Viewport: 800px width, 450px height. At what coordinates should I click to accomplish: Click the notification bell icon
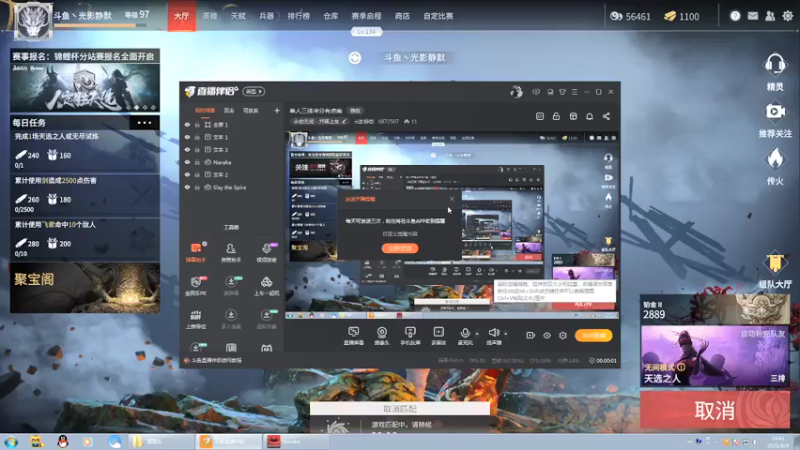point(589,116)
